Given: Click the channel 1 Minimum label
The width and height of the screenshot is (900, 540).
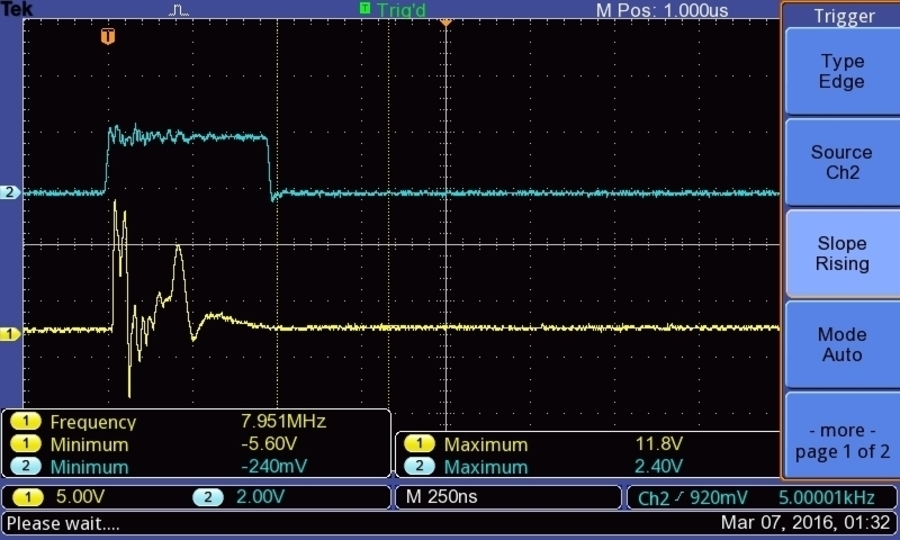Looking at the screenshot, I should [90, 444].
